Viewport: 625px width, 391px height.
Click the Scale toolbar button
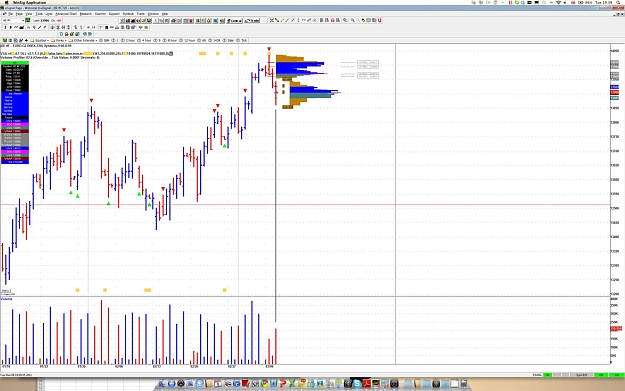pos(252,20)
